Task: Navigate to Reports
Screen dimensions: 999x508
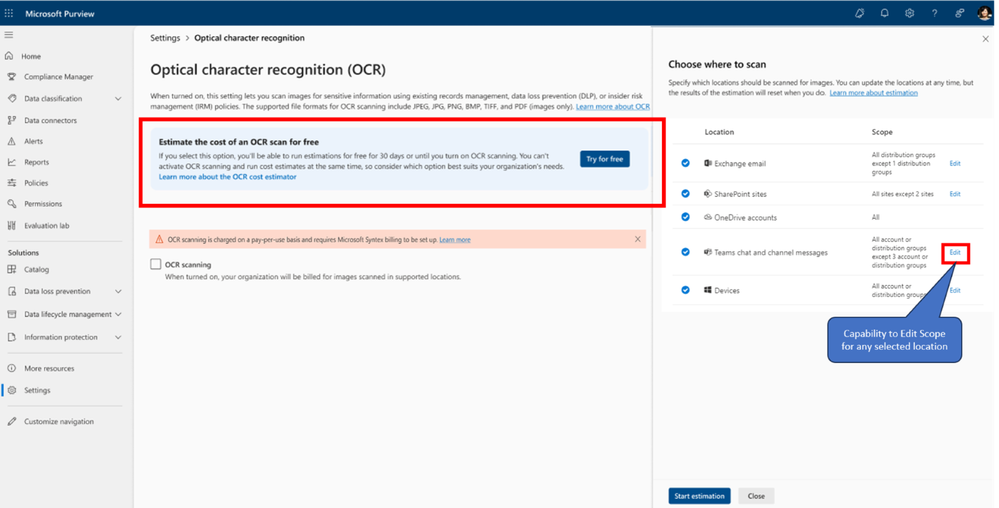Action: point(36,162)
